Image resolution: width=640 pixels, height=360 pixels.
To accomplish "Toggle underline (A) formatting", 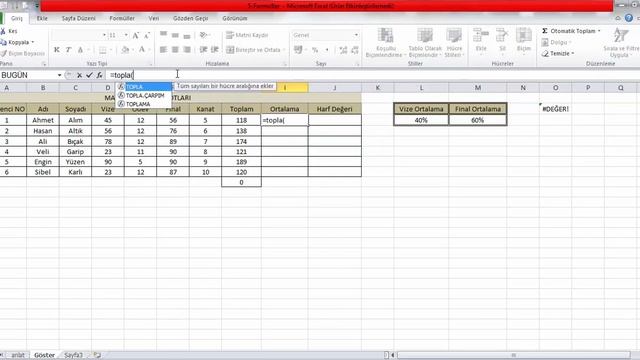I will pyautogui.click(x=80, y=50).
